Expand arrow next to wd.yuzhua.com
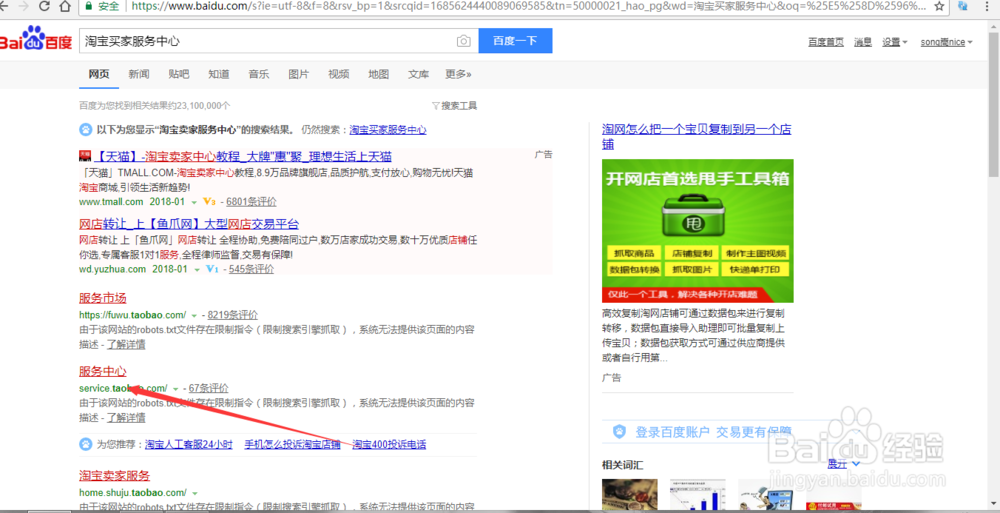1000x513 pixels. coord(196,270)
